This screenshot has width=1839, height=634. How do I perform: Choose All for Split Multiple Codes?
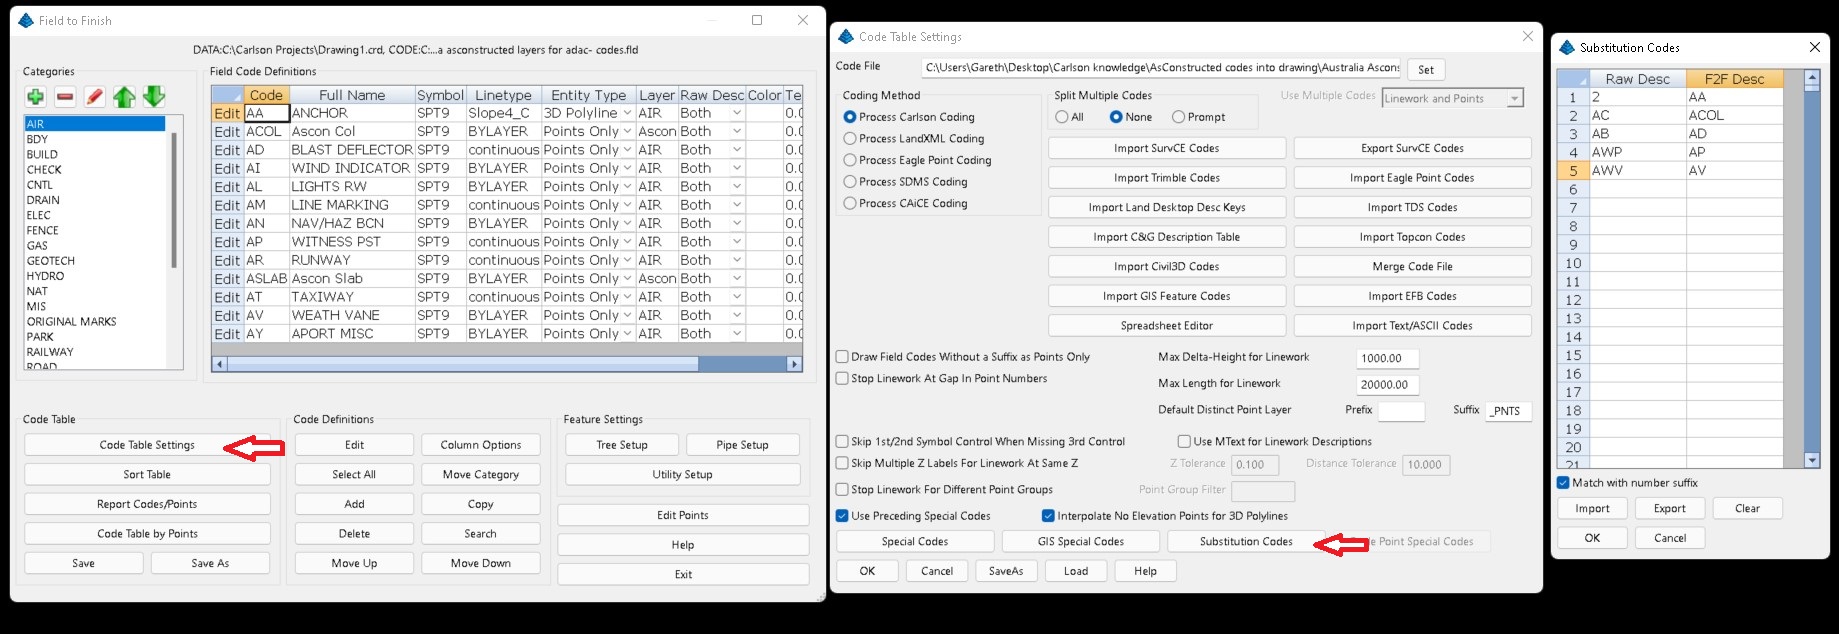tap(1062, 117)
